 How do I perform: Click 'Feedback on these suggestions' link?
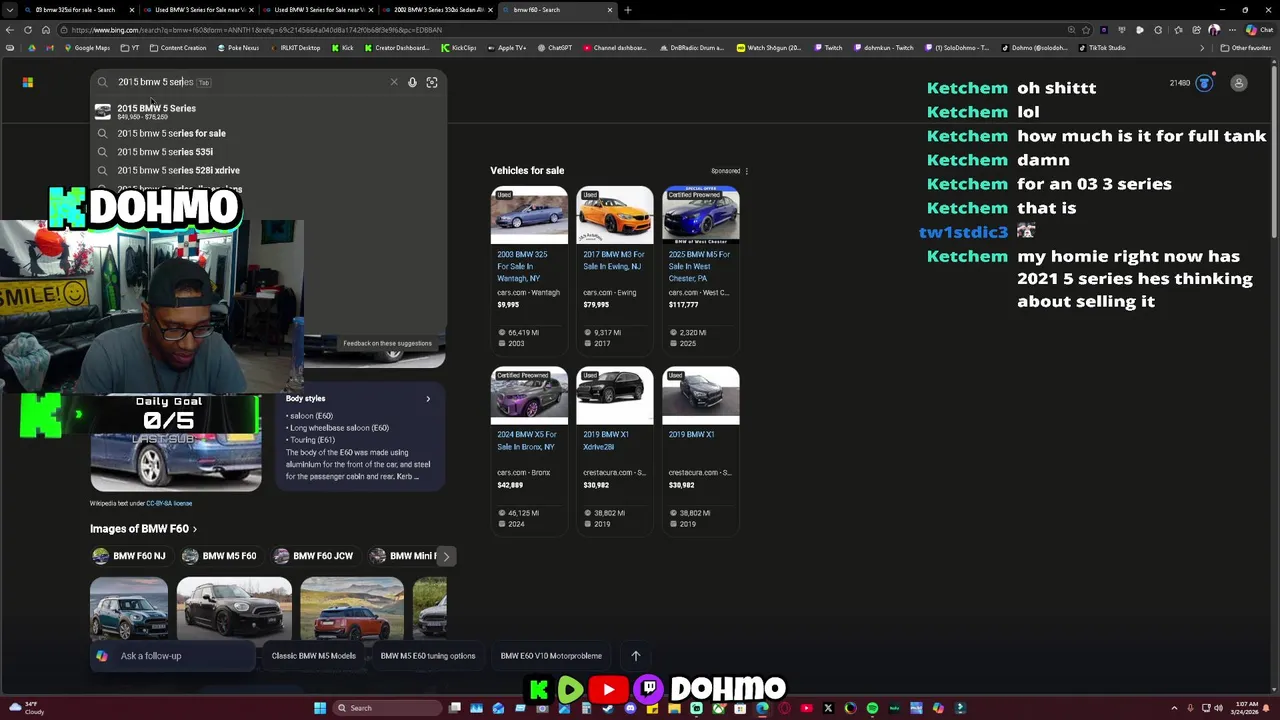[x=387, y=343]
